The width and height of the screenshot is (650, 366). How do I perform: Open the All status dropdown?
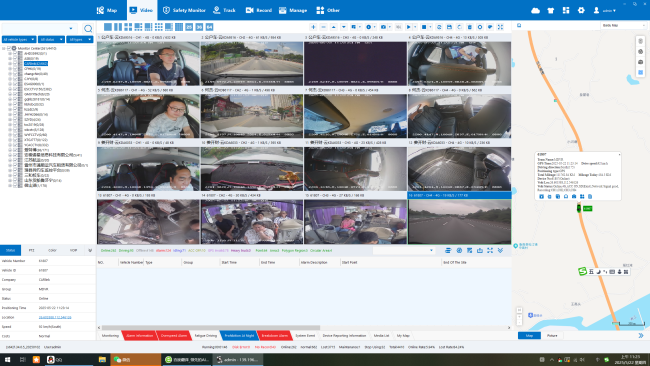tap(51, 39)
